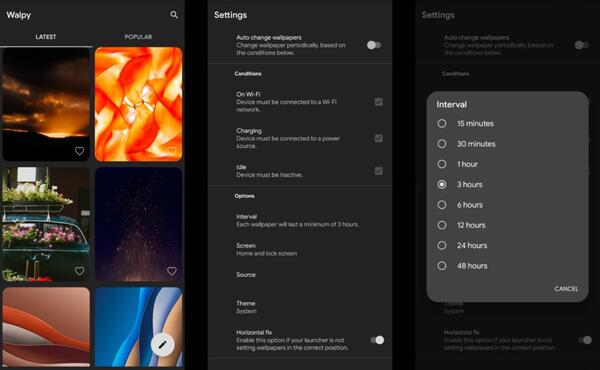
Task: Check the Charging condition checkbox
Action: pos(378,138)
